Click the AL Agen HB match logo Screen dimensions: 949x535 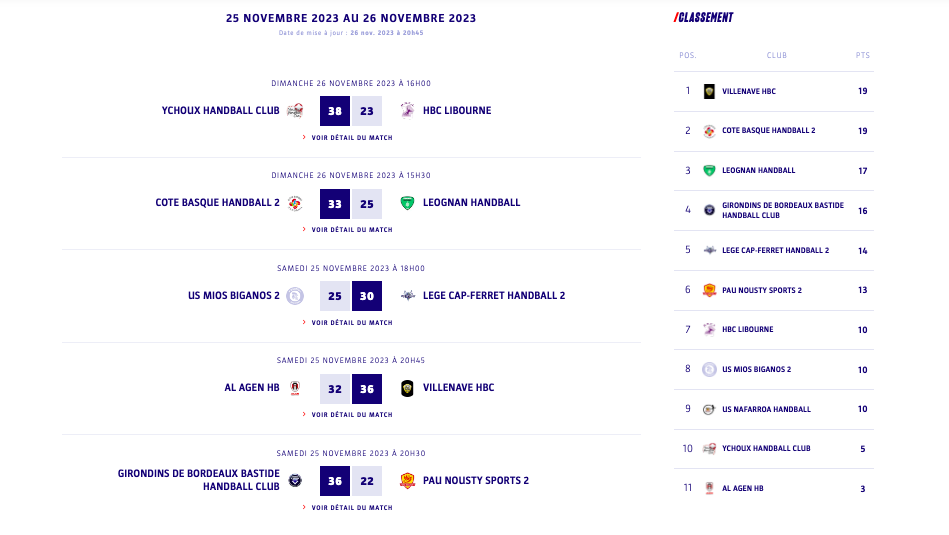[295, 388]
